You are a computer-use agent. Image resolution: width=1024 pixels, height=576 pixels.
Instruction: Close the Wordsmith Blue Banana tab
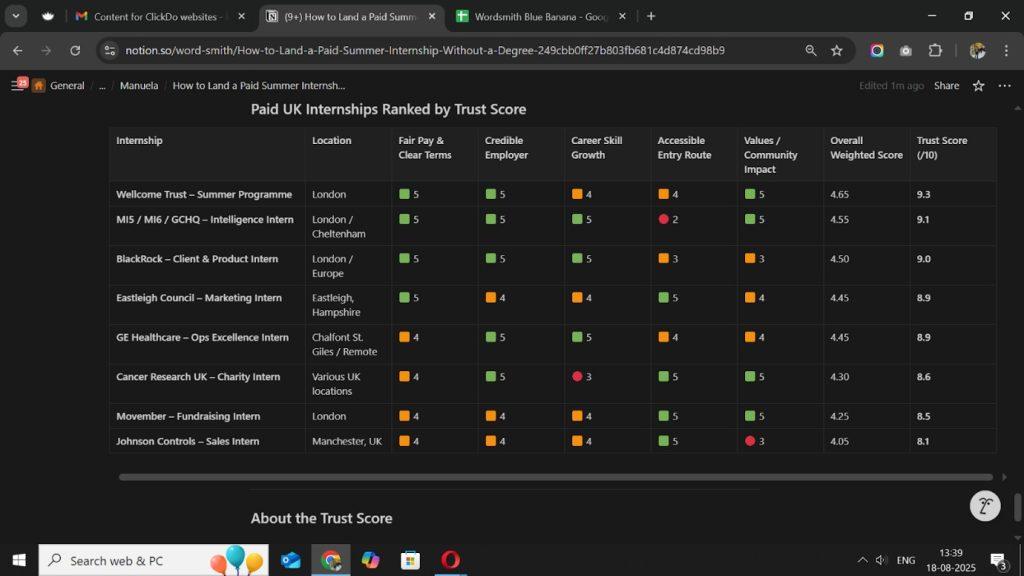[622, 16]
